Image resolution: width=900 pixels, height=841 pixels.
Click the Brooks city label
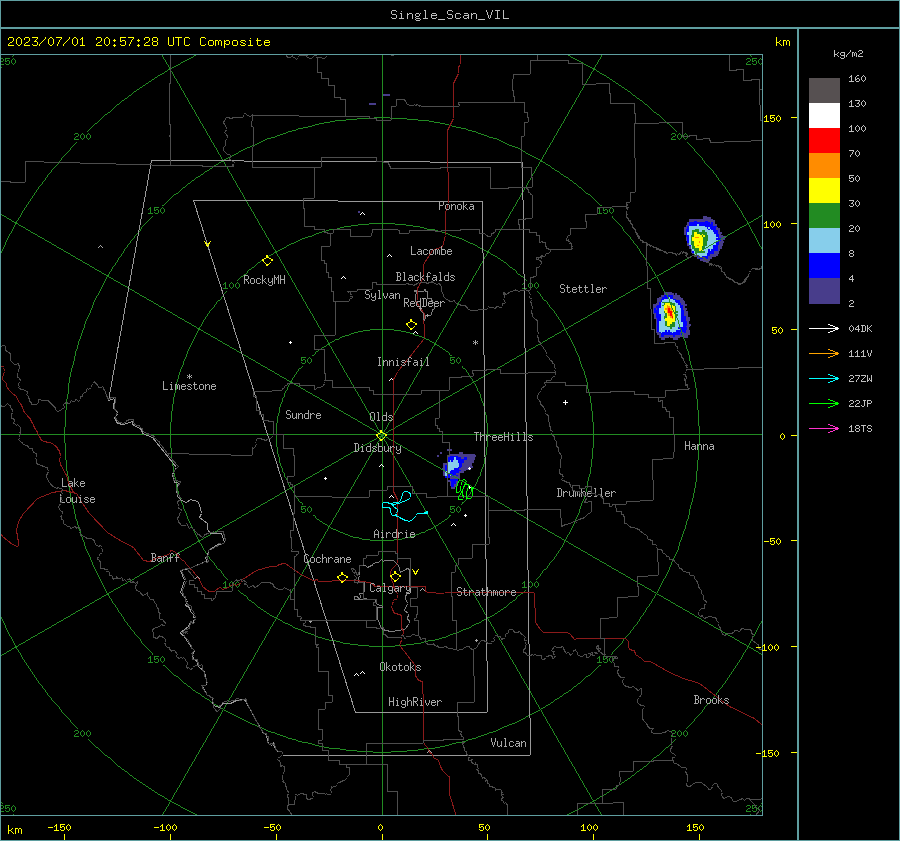[x=711, y=700]
